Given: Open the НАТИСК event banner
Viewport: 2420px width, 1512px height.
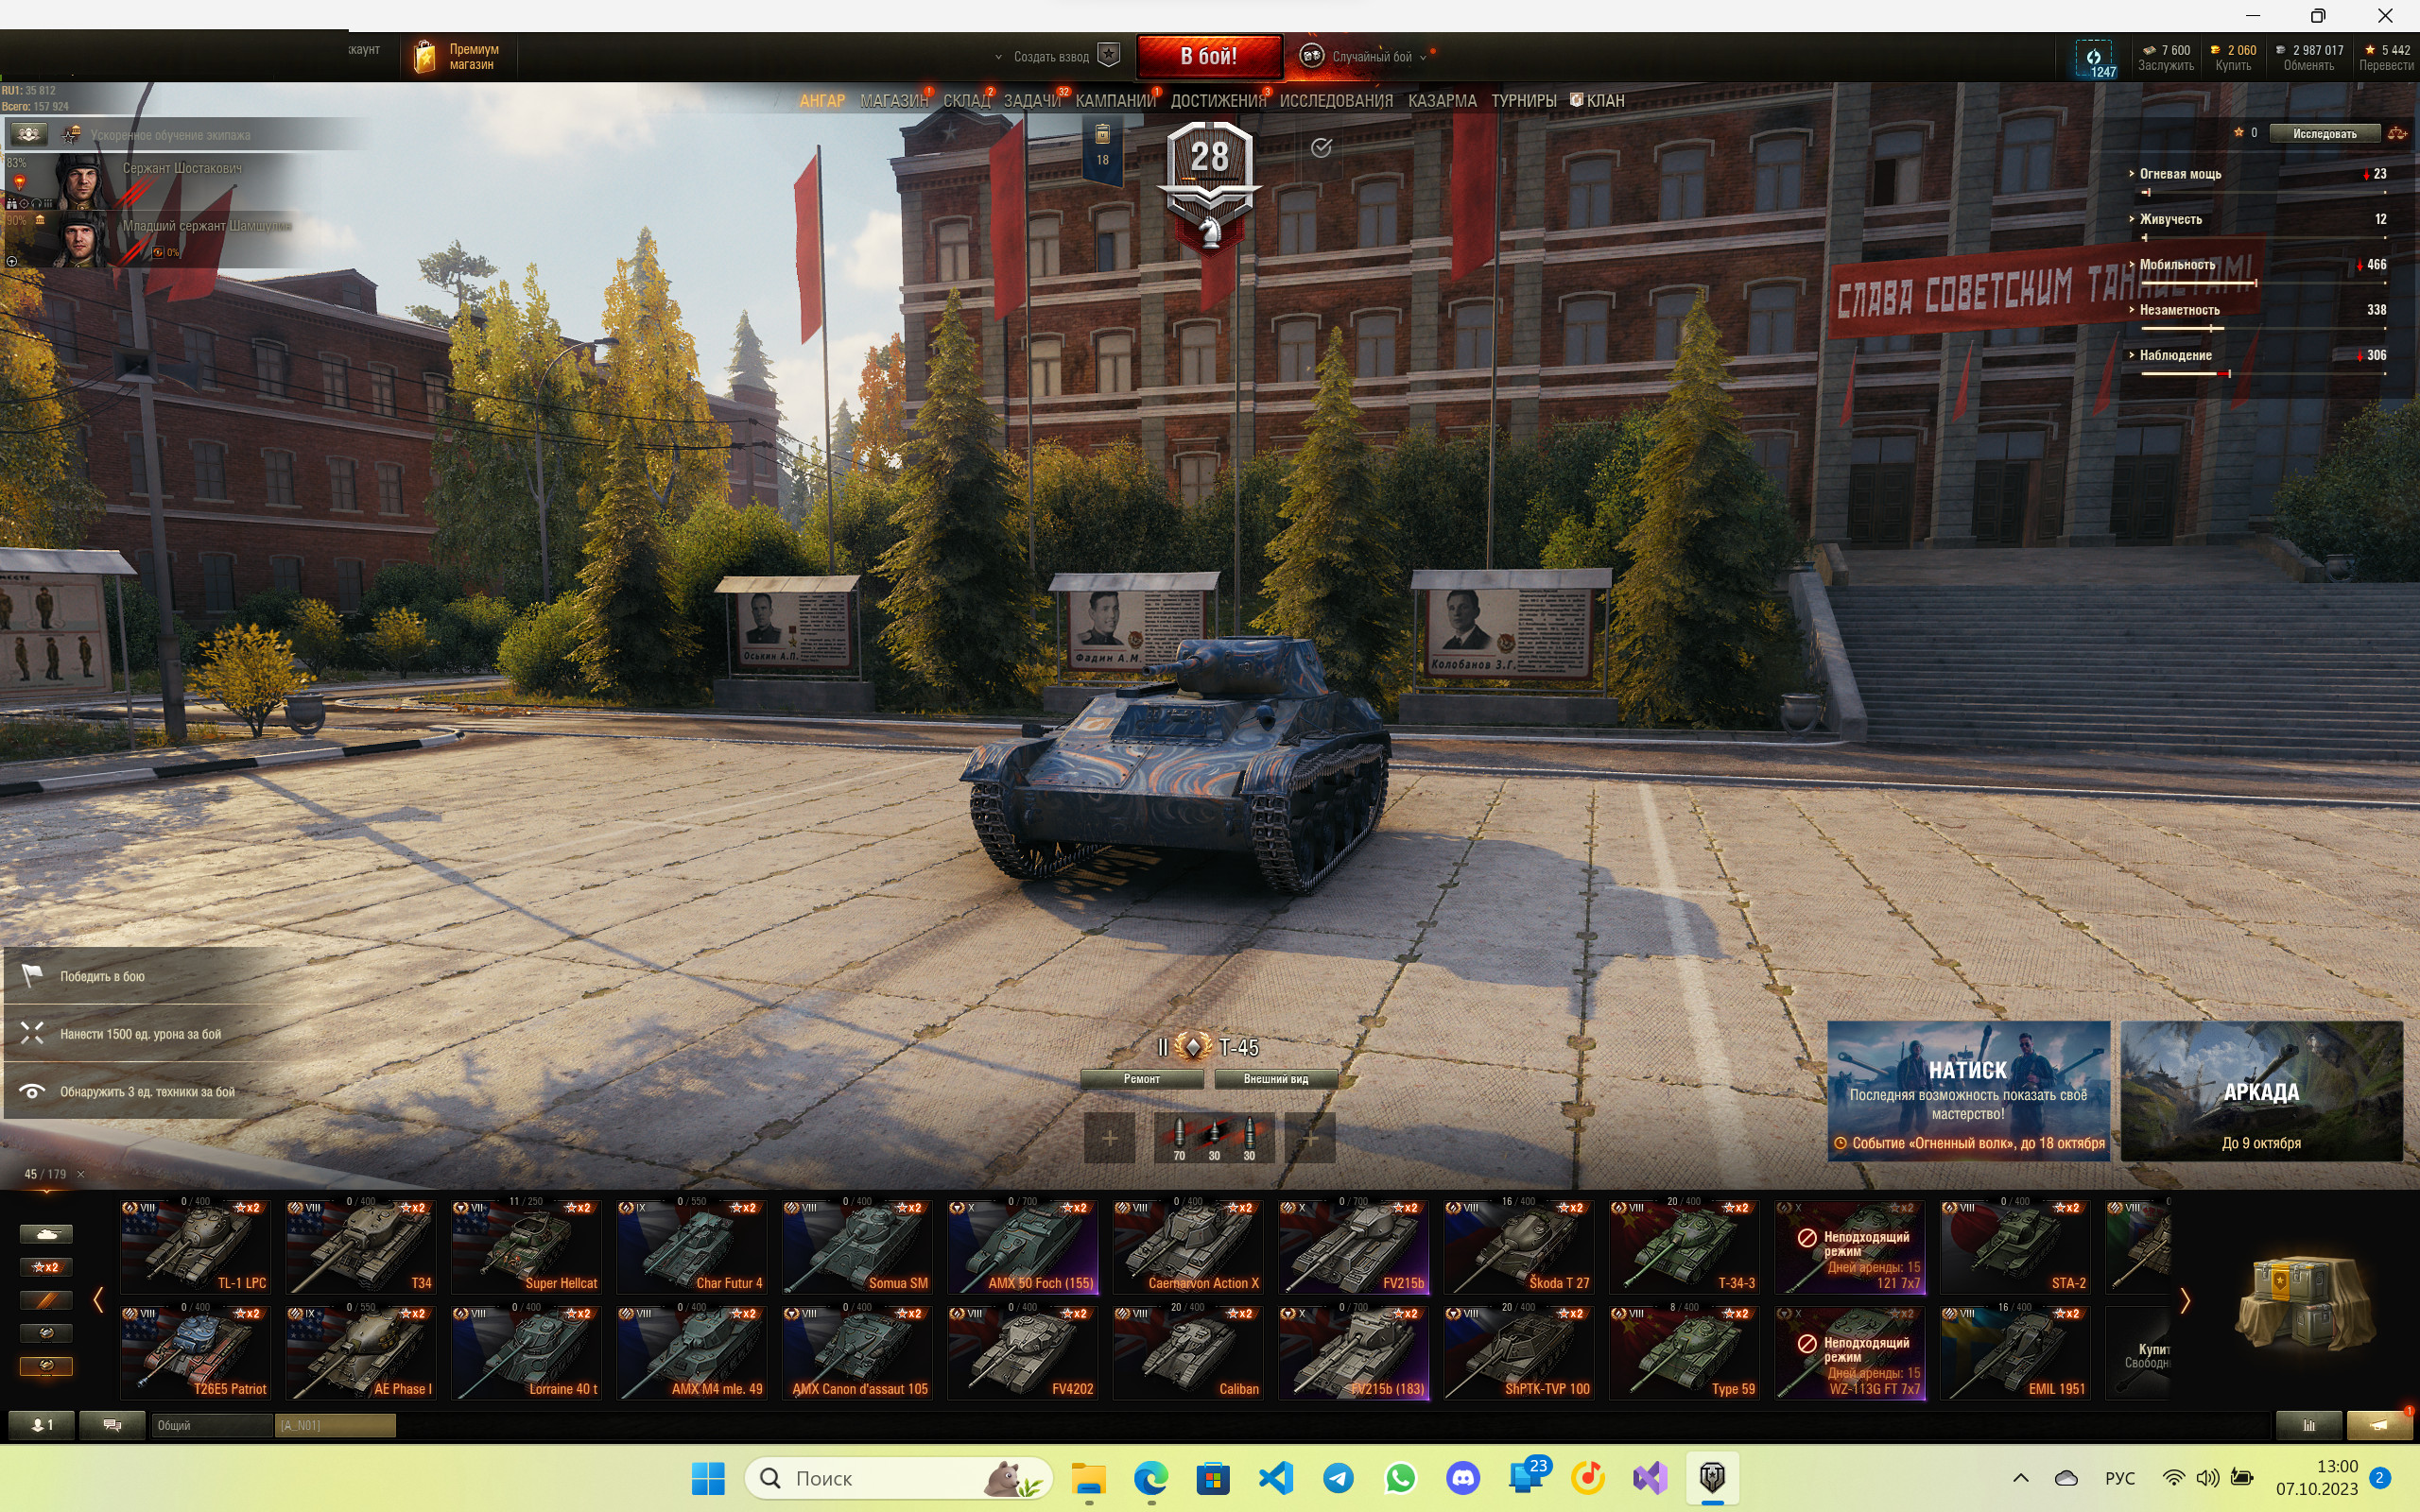Looking at the screenshot, I should 1968,1091.
